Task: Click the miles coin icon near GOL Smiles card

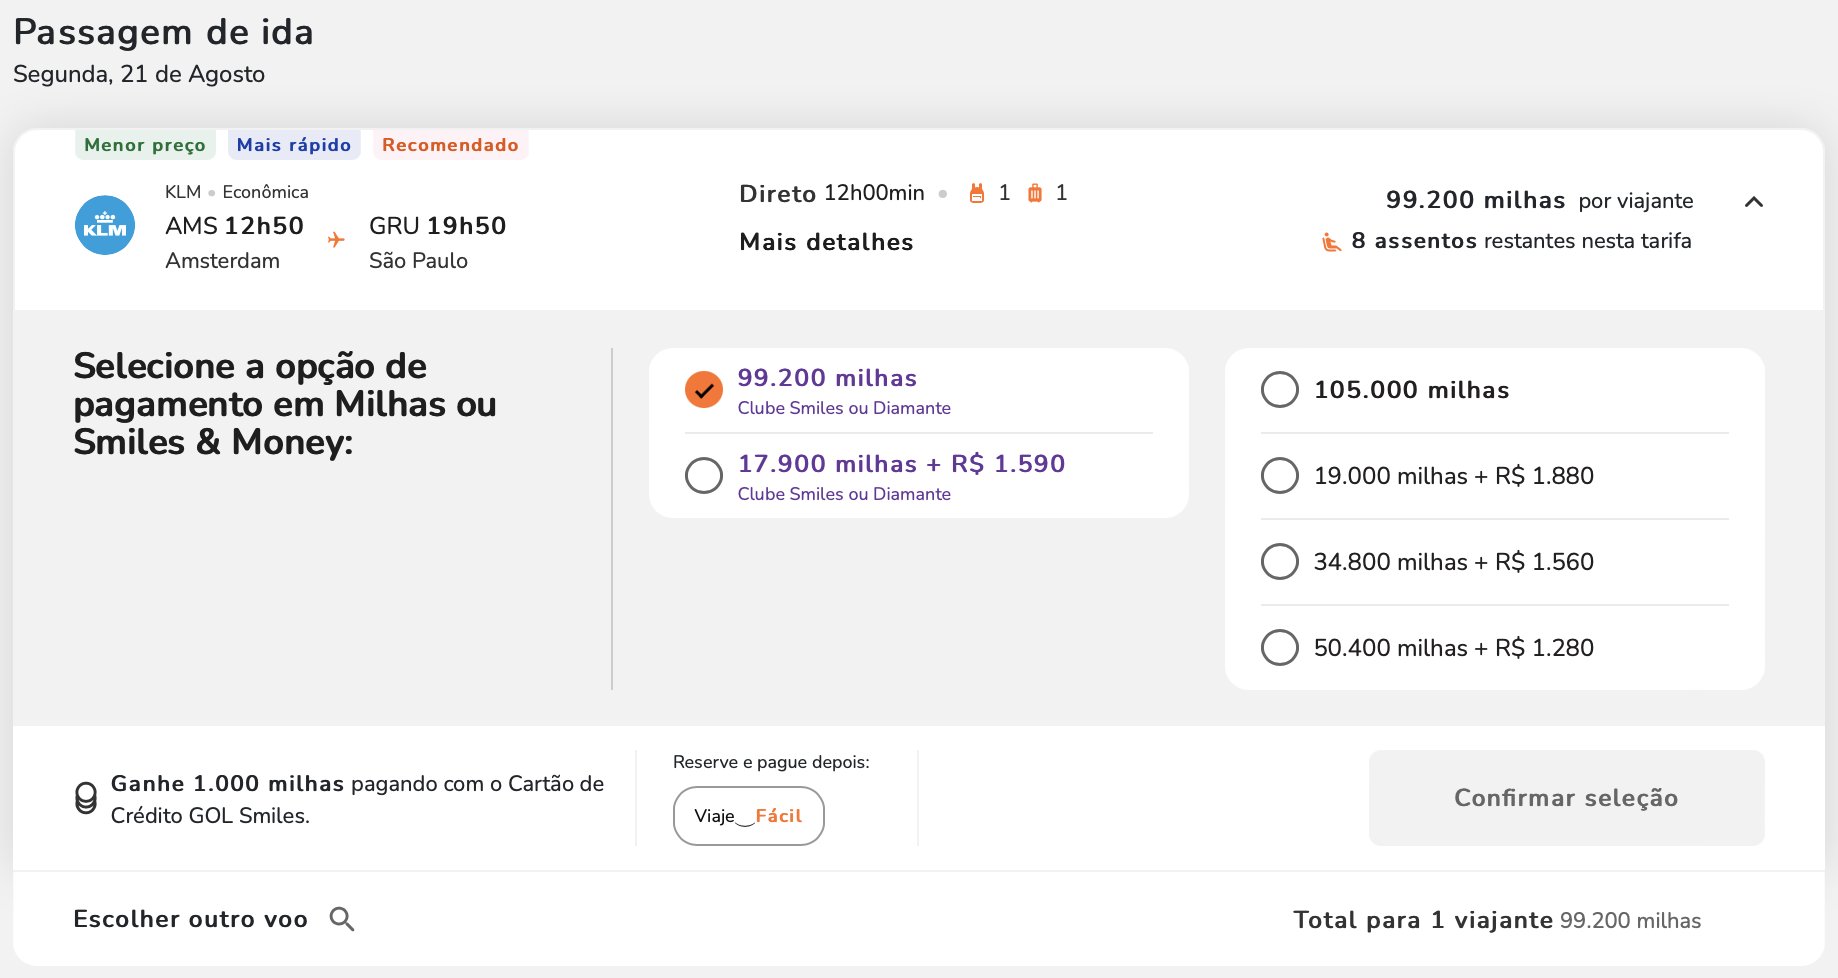Action: 87,798
